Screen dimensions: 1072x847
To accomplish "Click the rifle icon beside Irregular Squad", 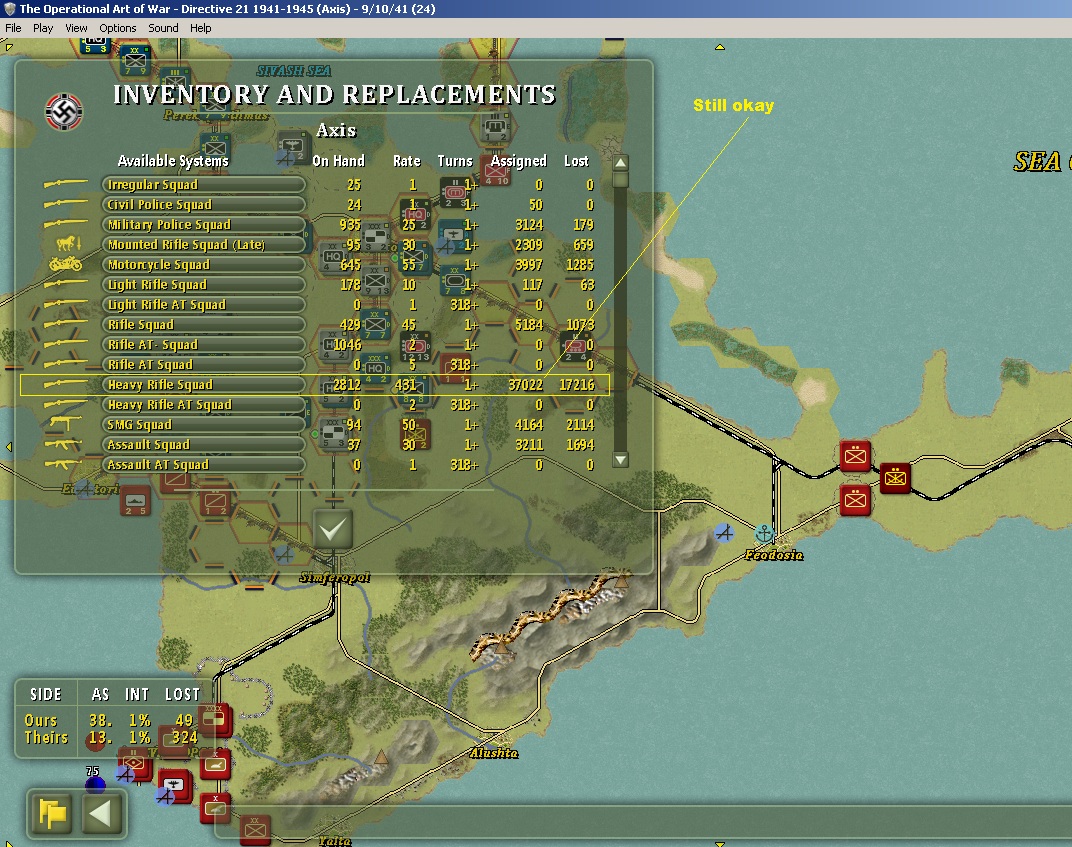I will coord(66,183).
